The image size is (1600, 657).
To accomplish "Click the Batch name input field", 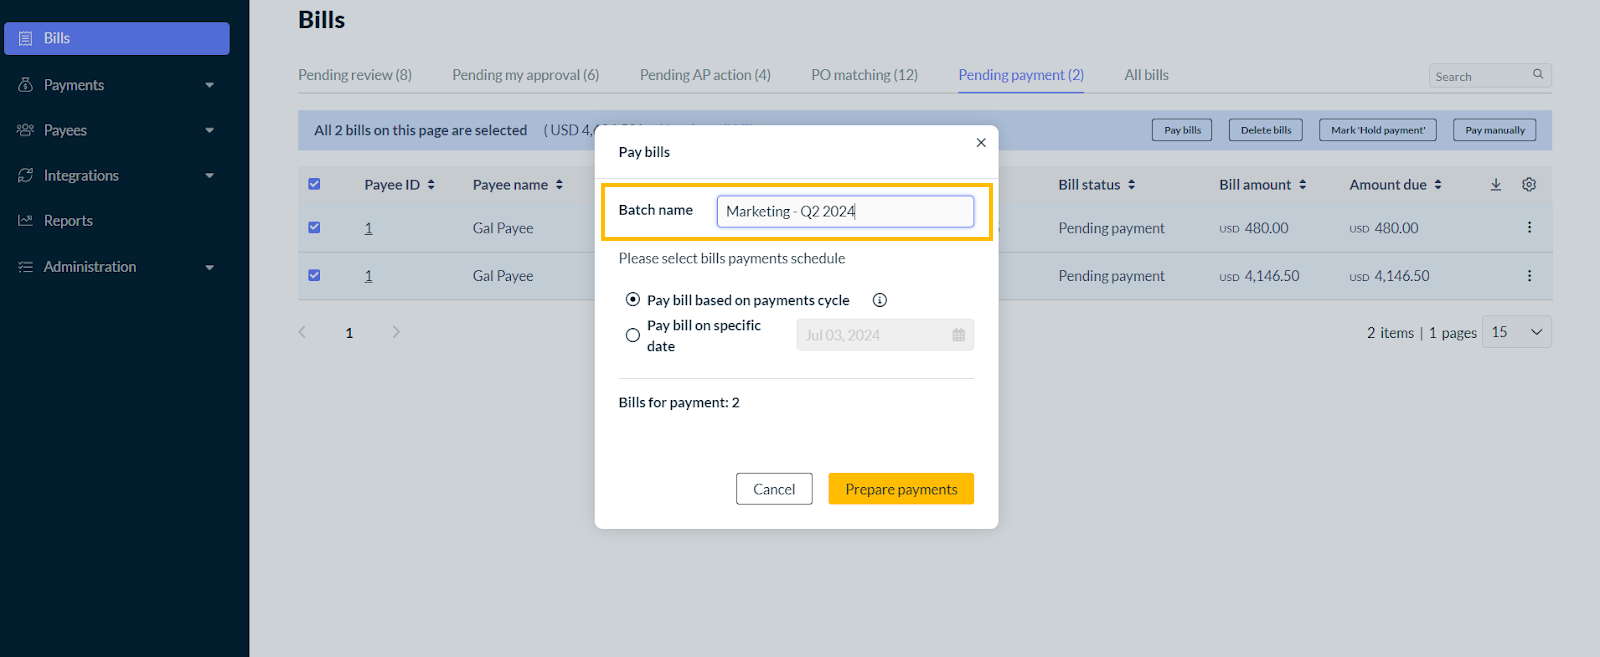I will [845, 211].
